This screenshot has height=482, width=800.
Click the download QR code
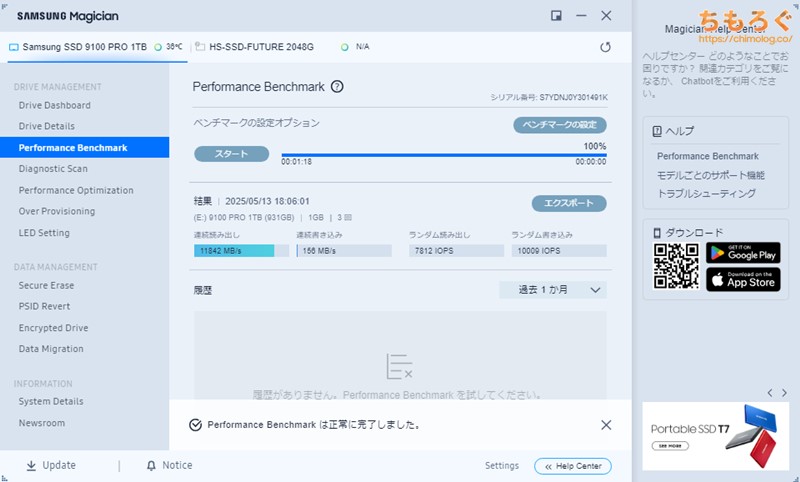[676, 266]
